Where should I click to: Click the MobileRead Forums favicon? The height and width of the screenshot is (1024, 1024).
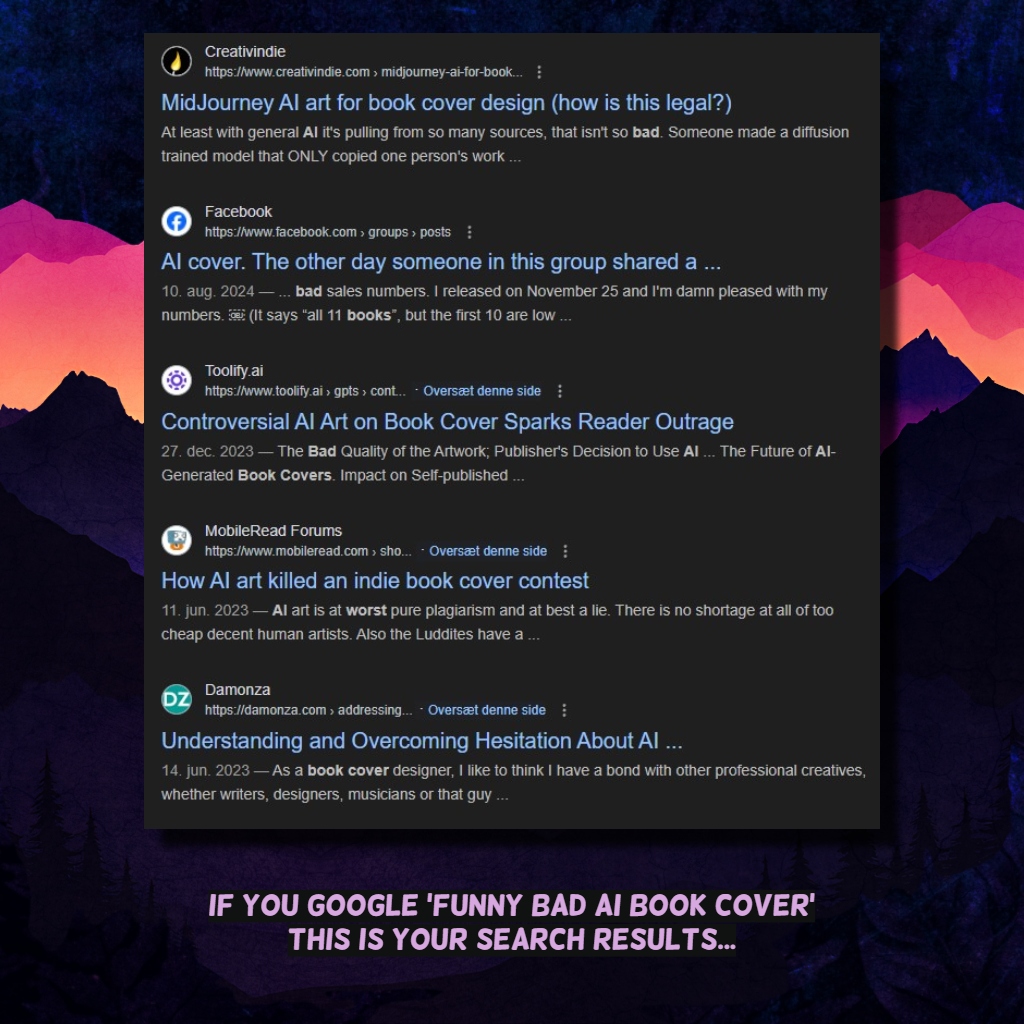[x=176, y=540]
